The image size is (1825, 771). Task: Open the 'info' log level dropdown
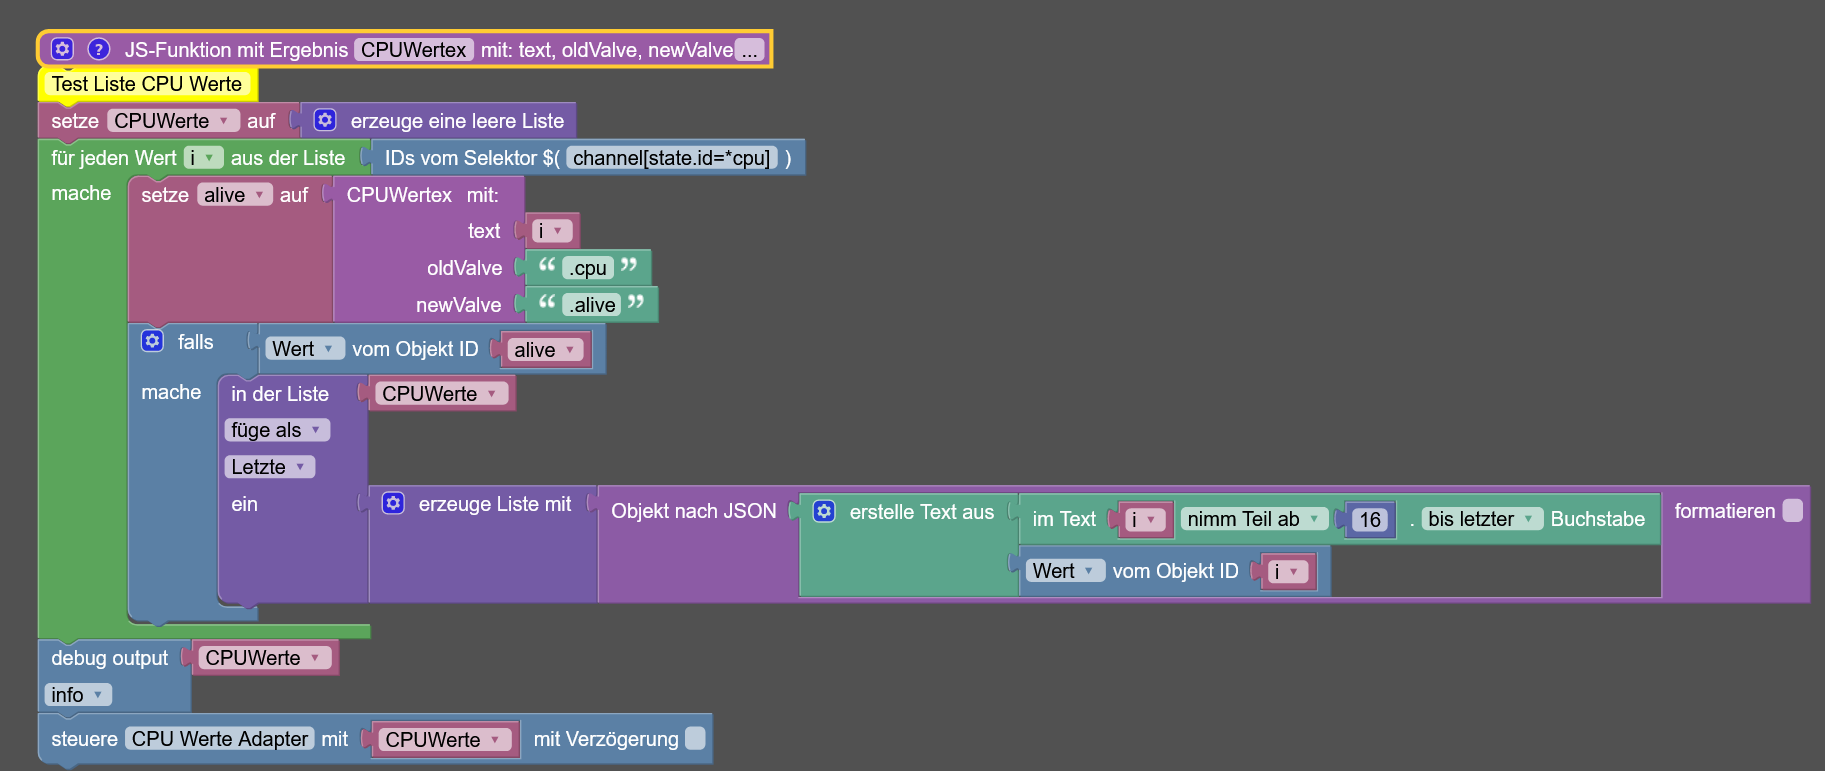pos(77,695)
